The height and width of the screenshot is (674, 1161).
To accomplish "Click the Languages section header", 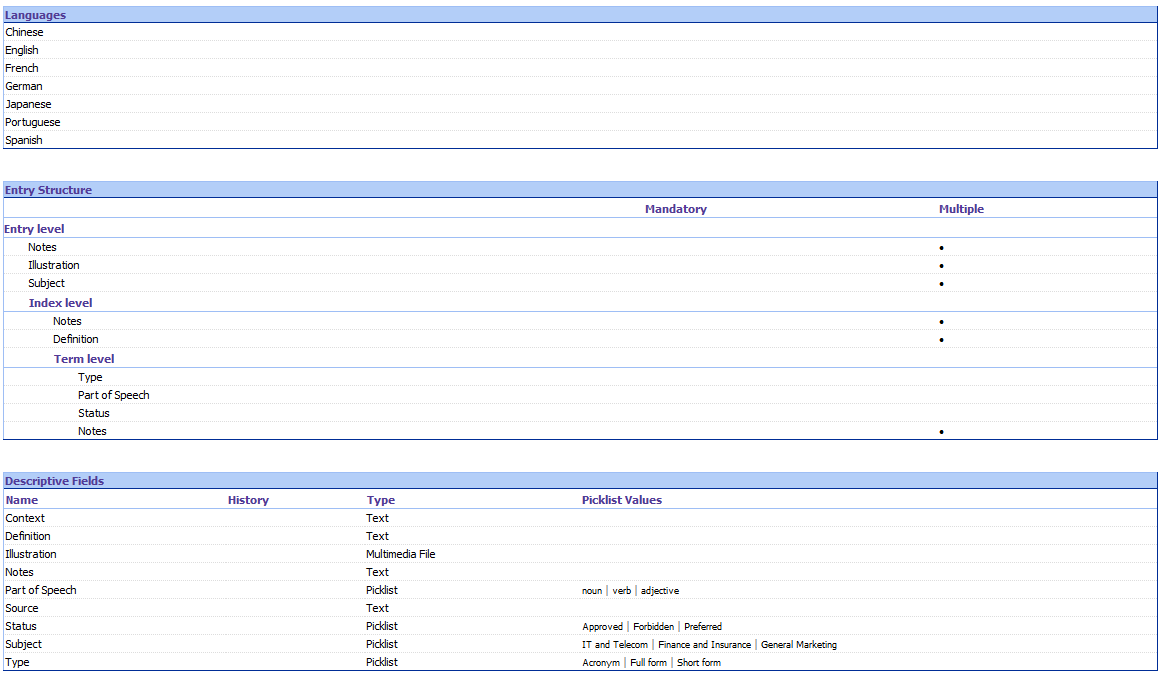I will (x=580, y=15).
